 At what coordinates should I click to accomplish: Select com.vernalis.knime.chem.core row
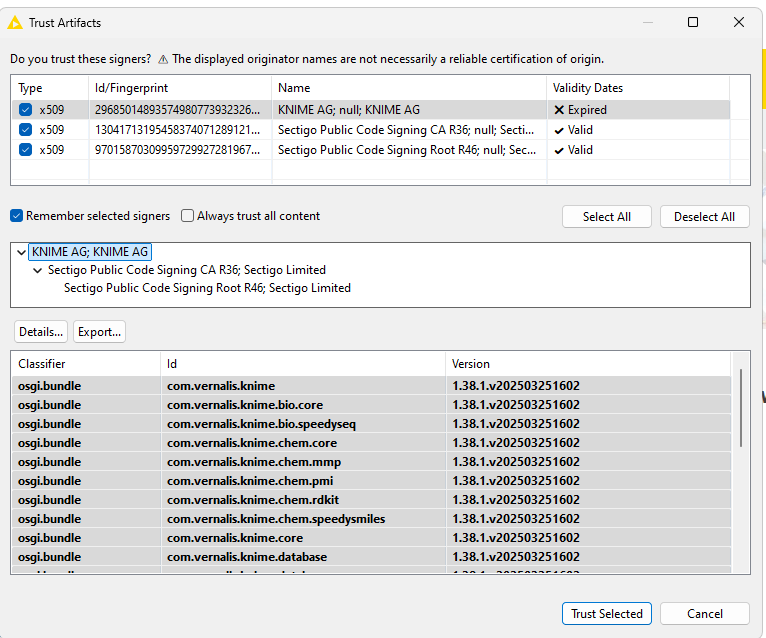point(371,443)
